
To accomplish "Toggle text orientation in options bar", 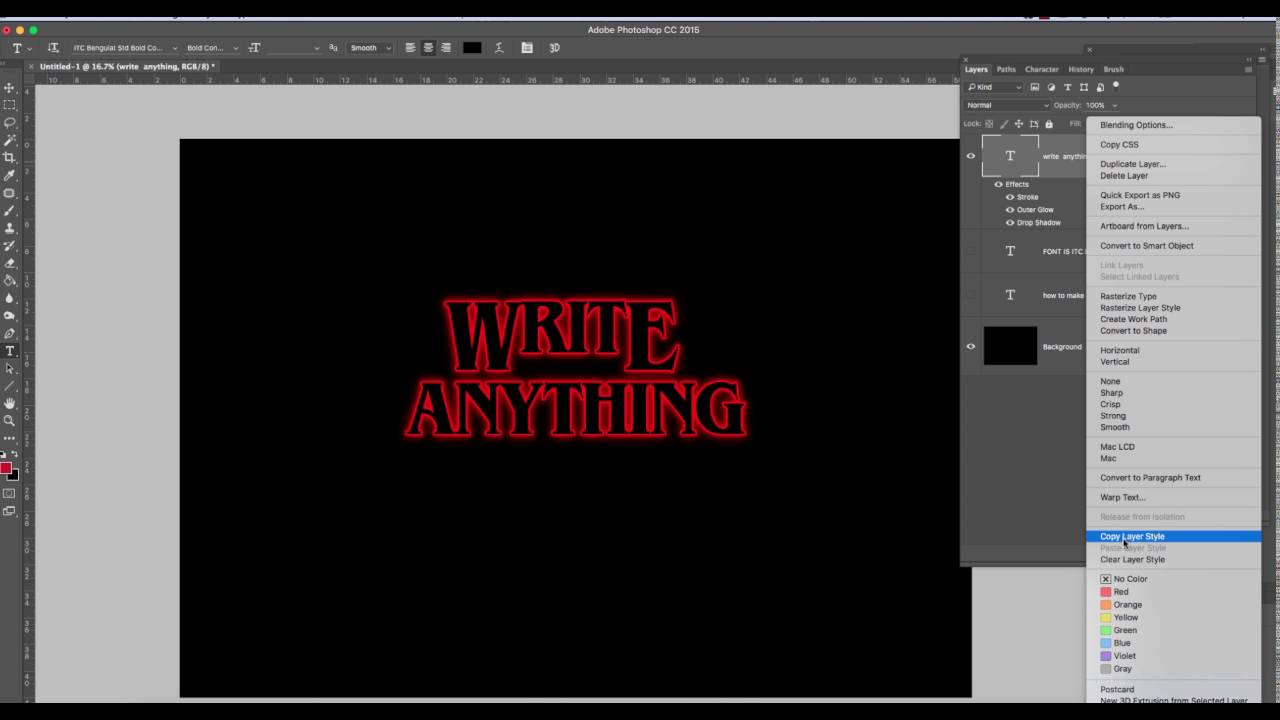I will 53,47.
